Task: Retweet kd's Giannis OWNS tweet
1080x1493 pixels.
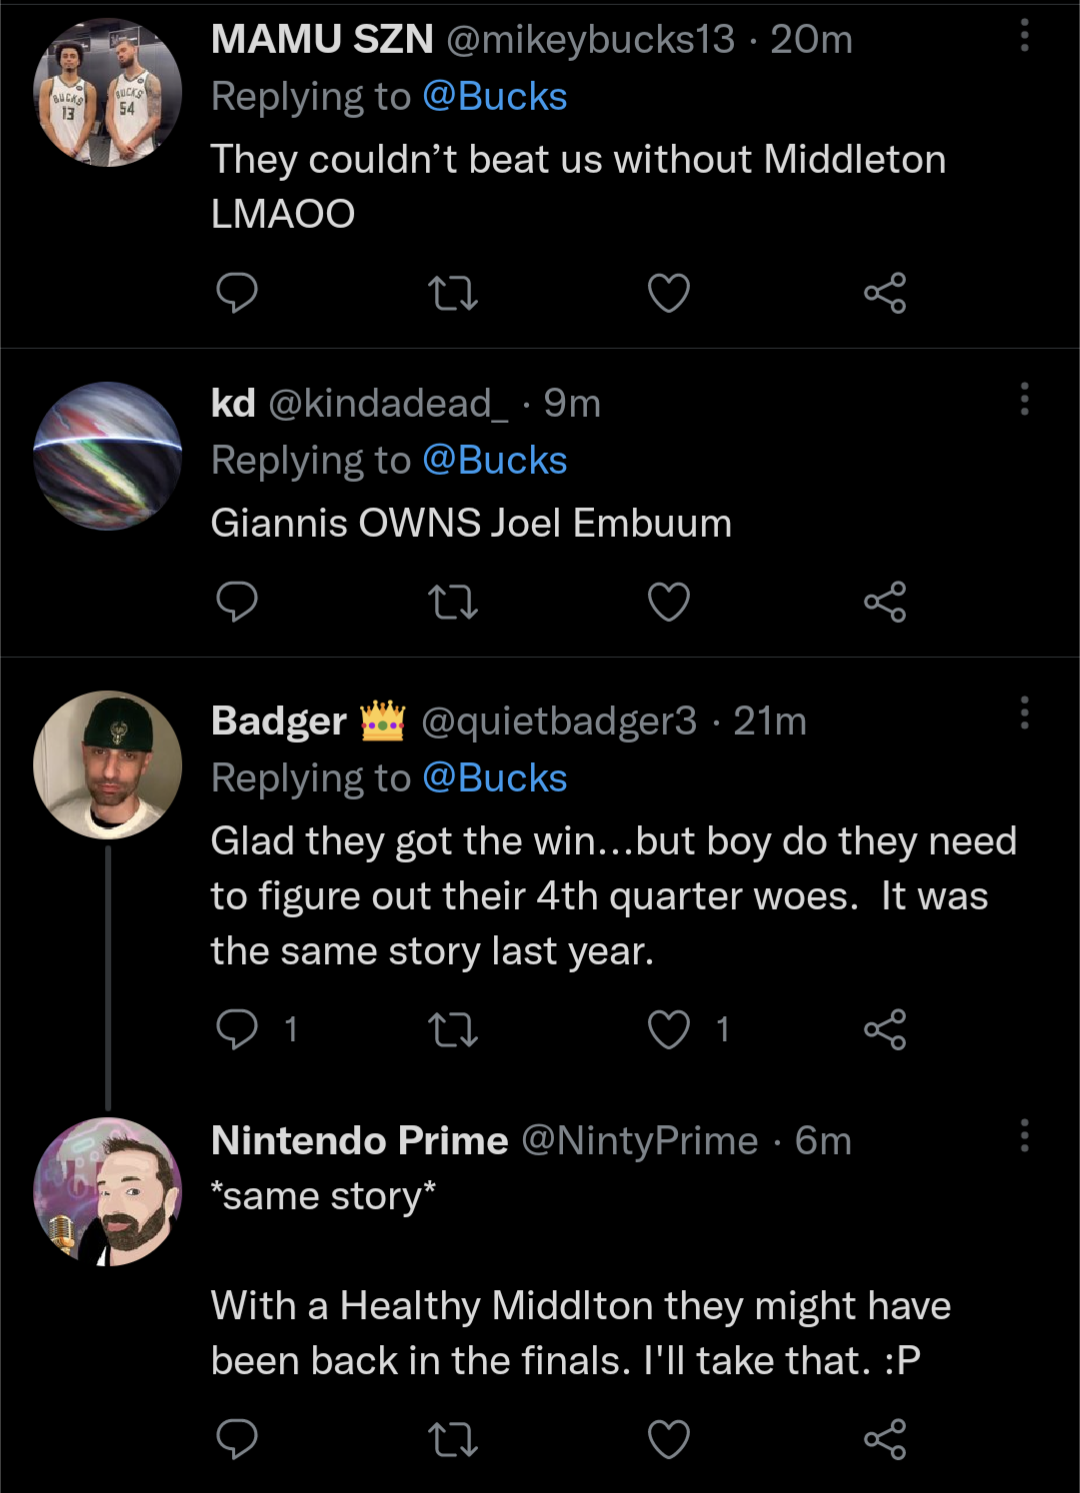Action: [453, 602]
